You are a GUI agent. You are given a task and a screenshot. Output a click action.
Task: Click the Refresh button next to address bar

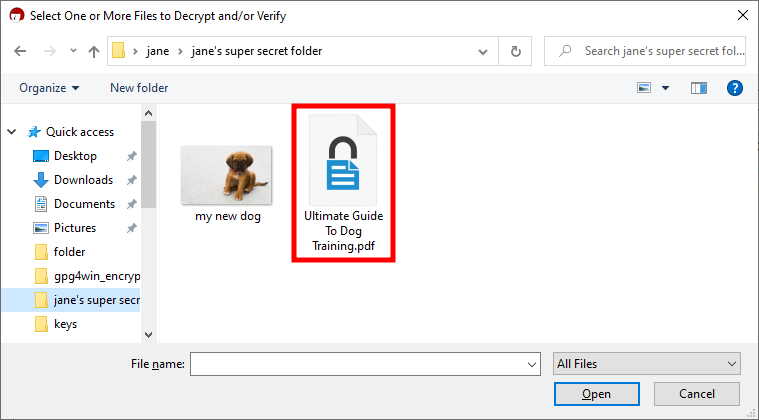tap(516, 51)
